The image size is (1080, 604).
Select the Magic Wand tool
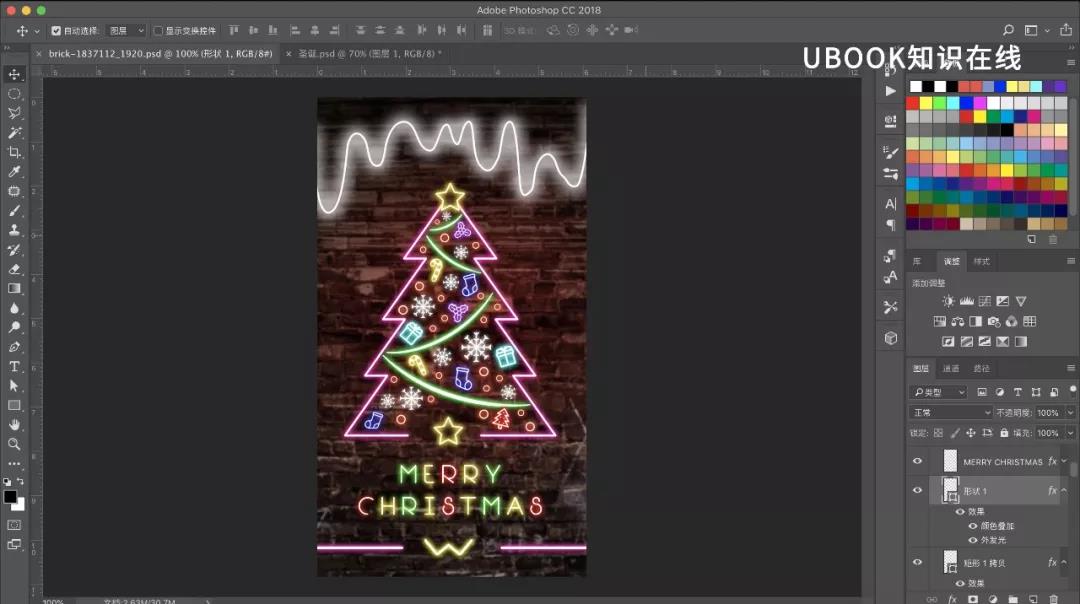pos(14,132)
